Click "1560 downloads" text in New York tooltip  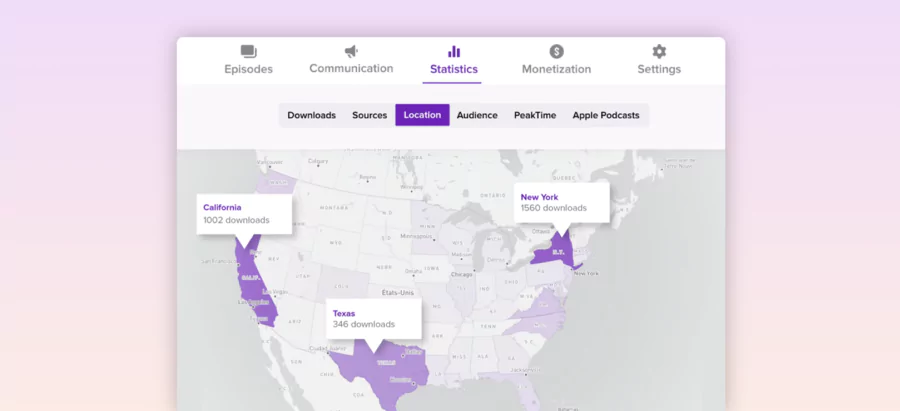pyautogui.click(x=554, y=208)
